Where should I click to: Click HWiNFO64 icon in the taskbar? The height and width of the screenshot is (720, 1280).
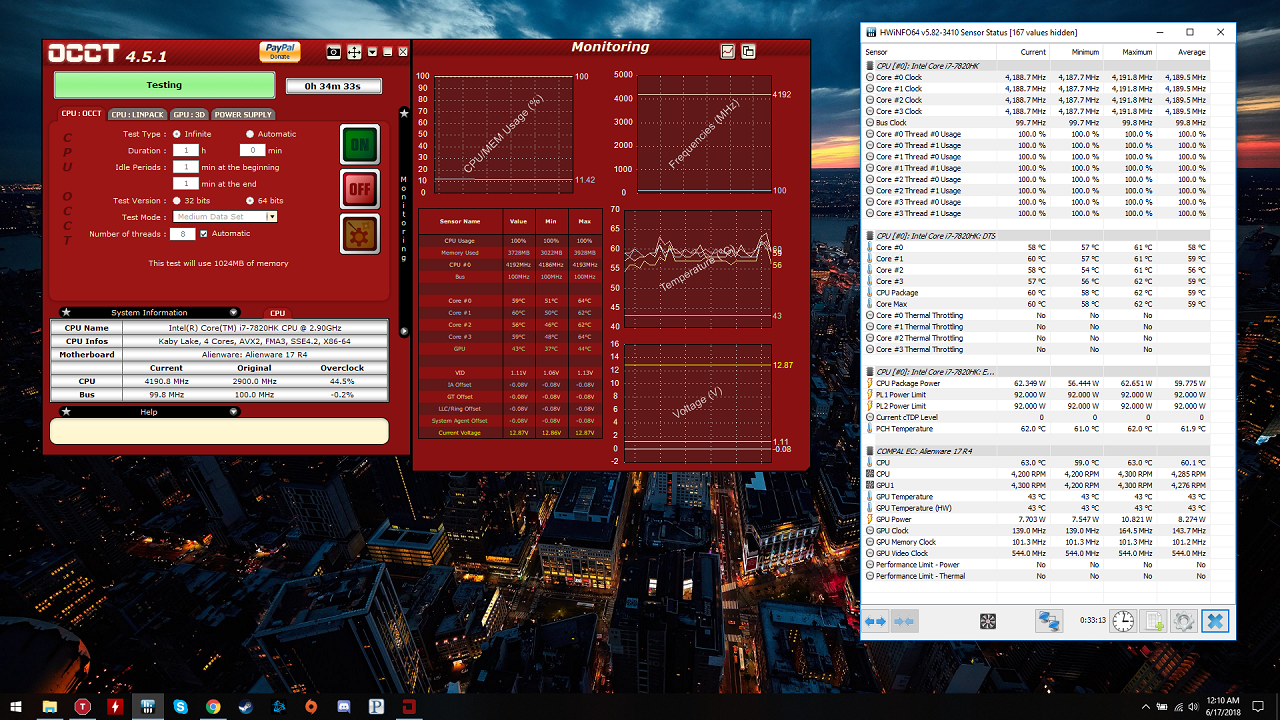coord(147,706)
